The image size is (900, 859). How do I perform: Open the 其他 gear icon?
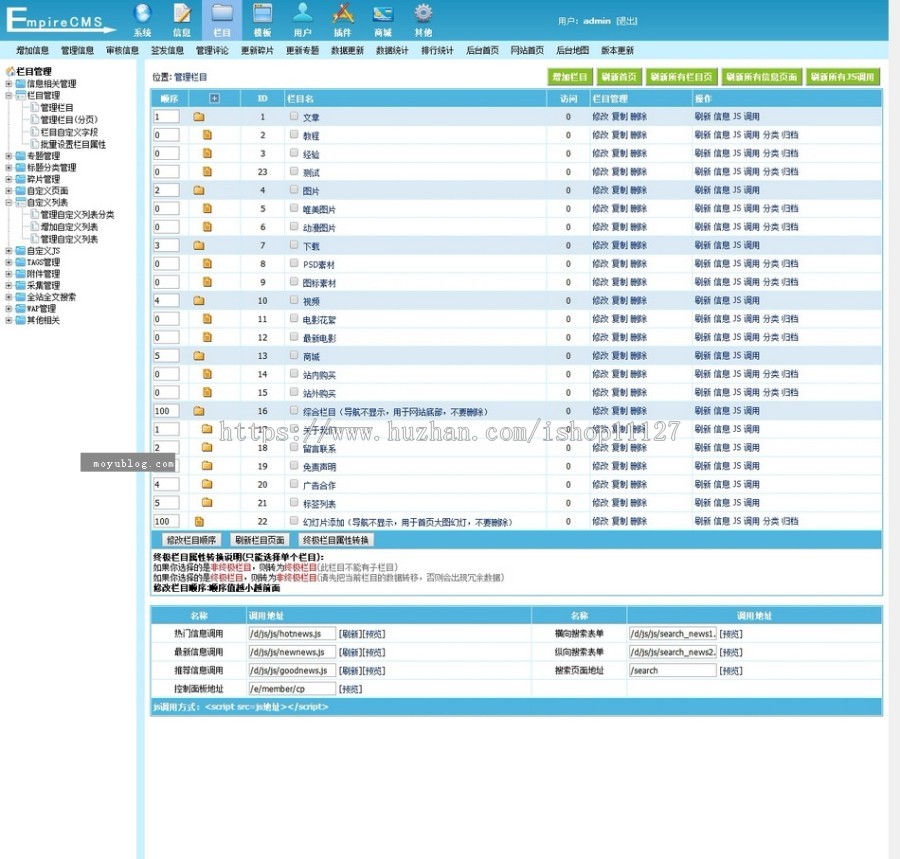point(423,14)
